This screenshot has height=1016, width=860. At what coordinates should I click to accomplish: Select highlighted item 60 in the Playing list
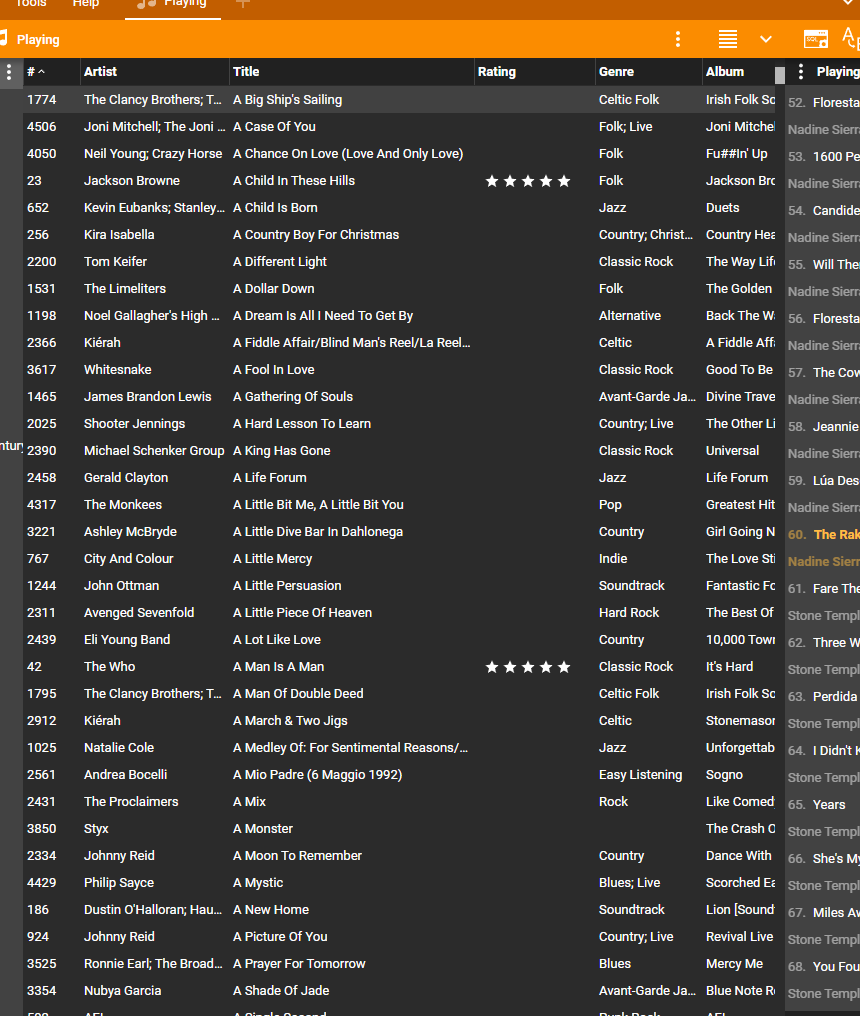(x=823, y=535)
